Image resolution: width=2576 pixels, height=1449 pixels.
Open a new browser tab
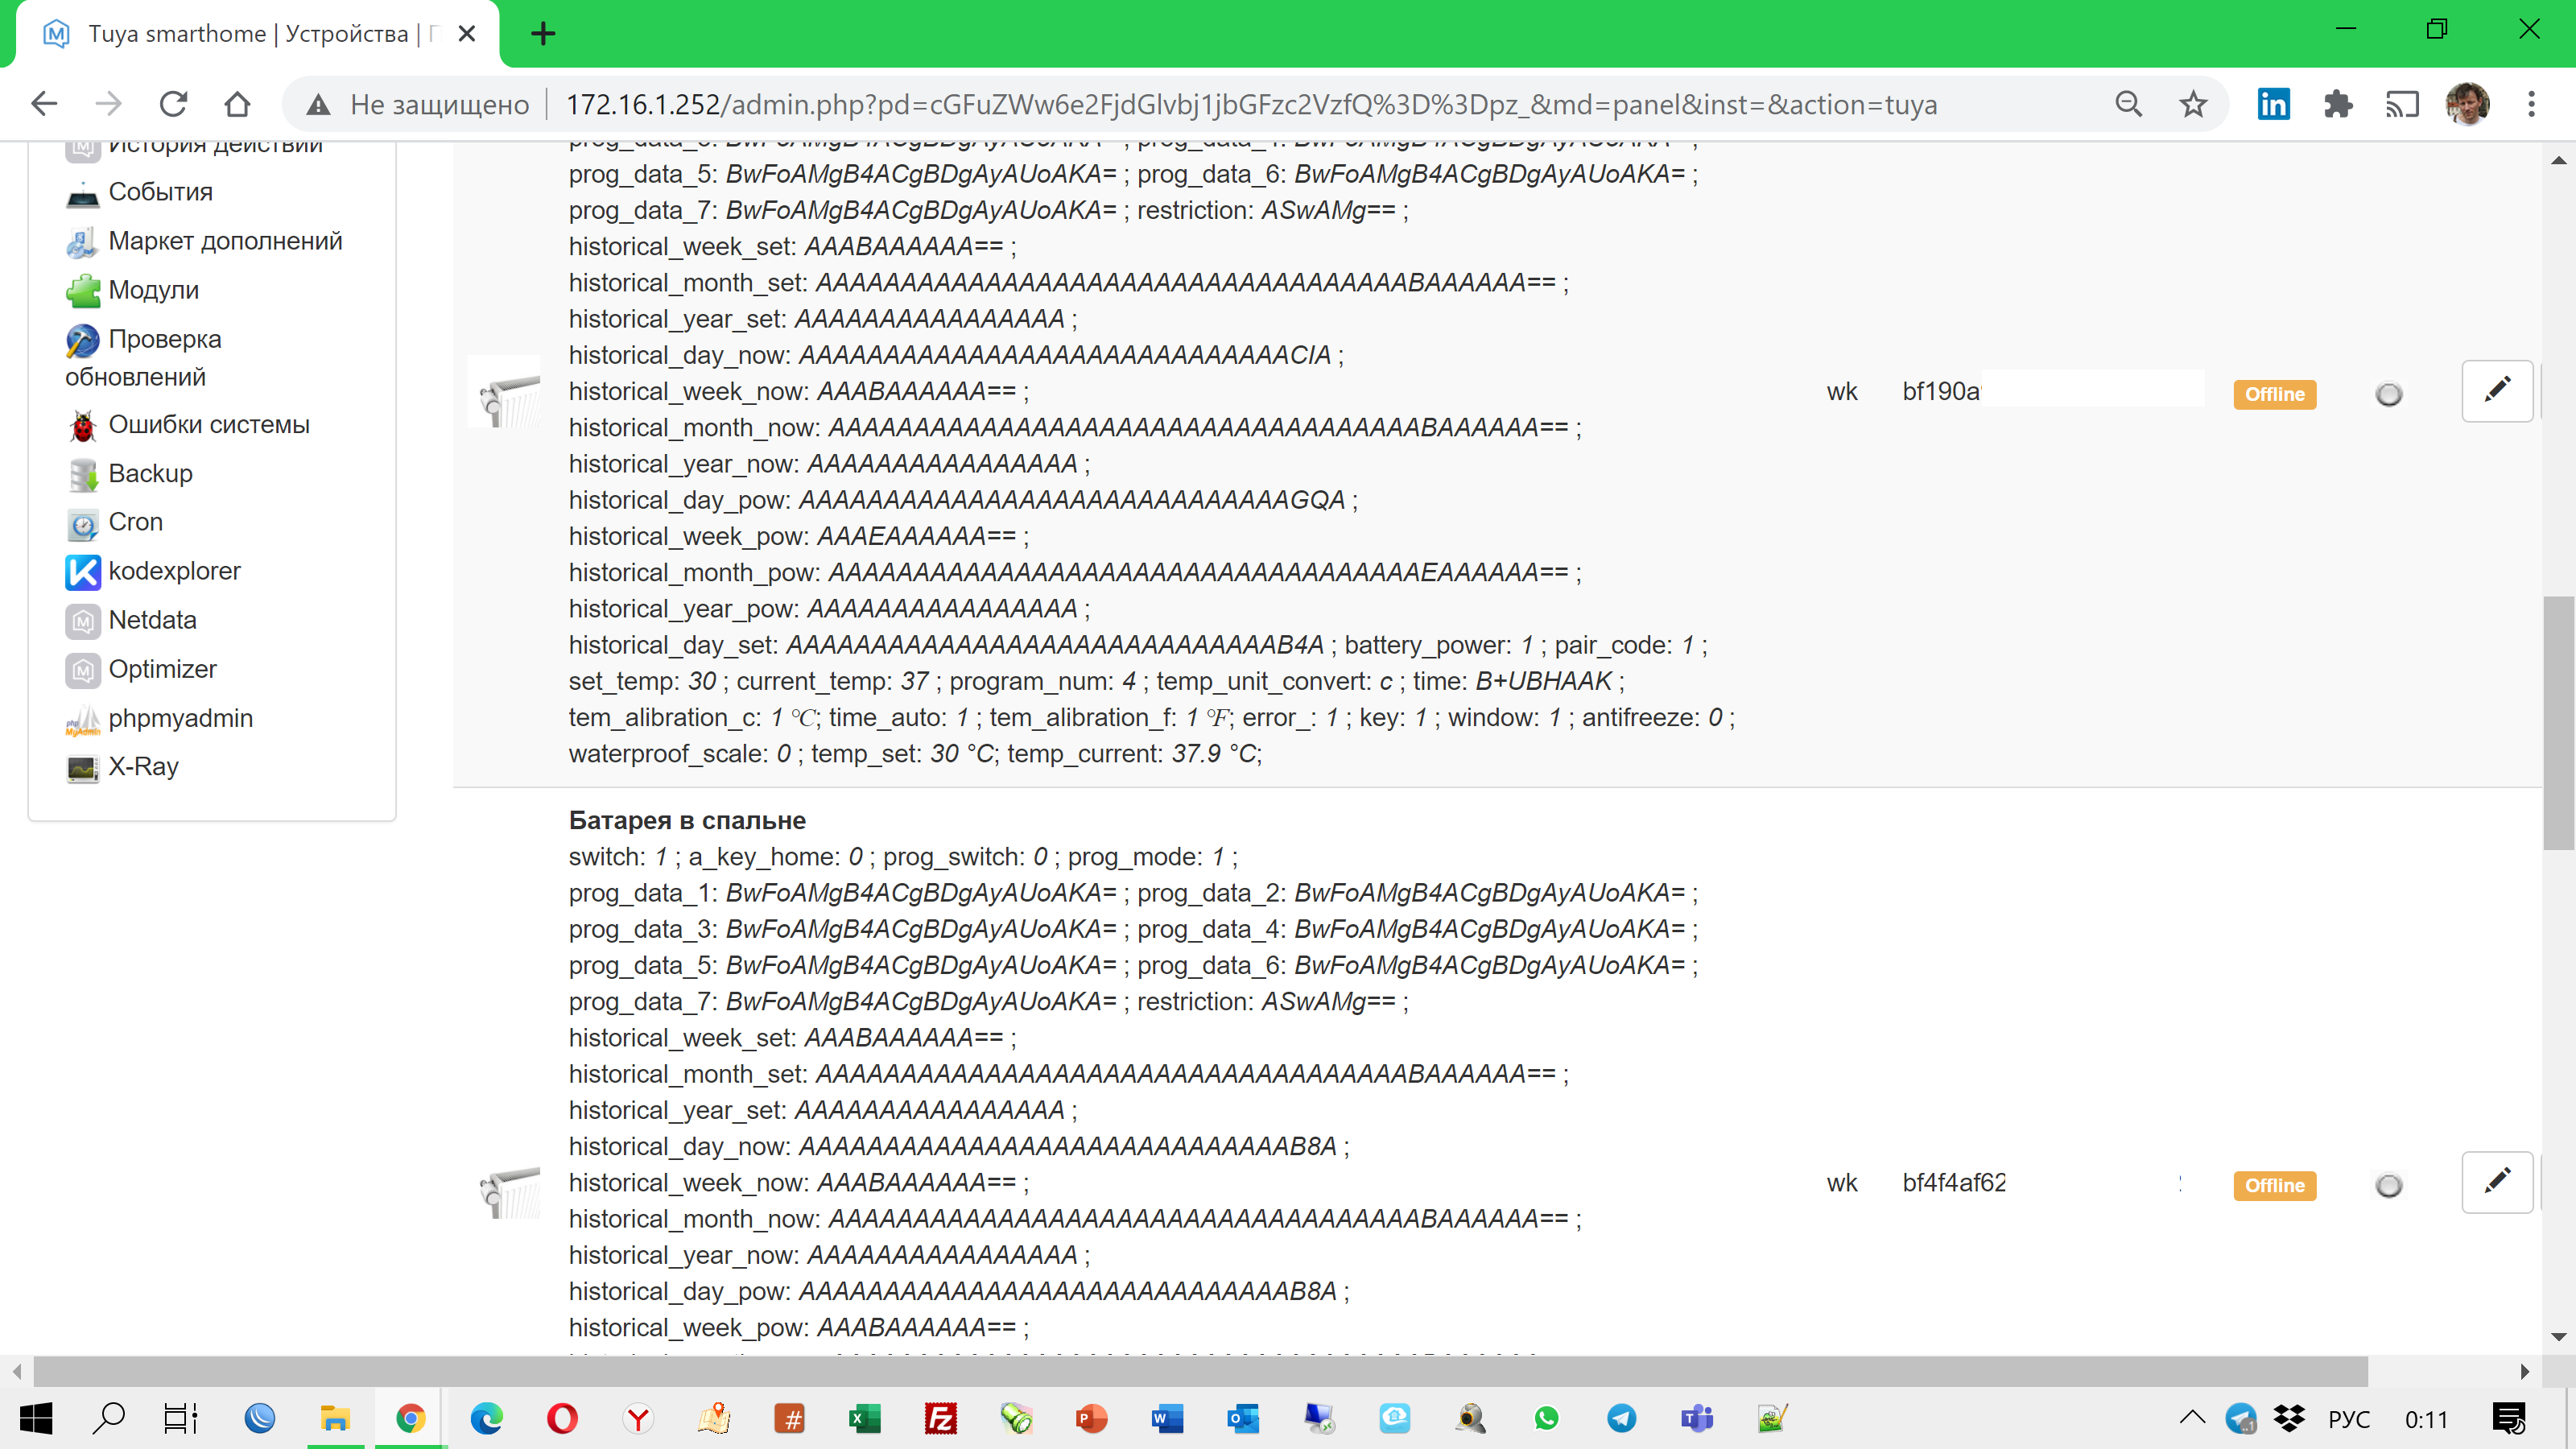click(x=543, y=33)
